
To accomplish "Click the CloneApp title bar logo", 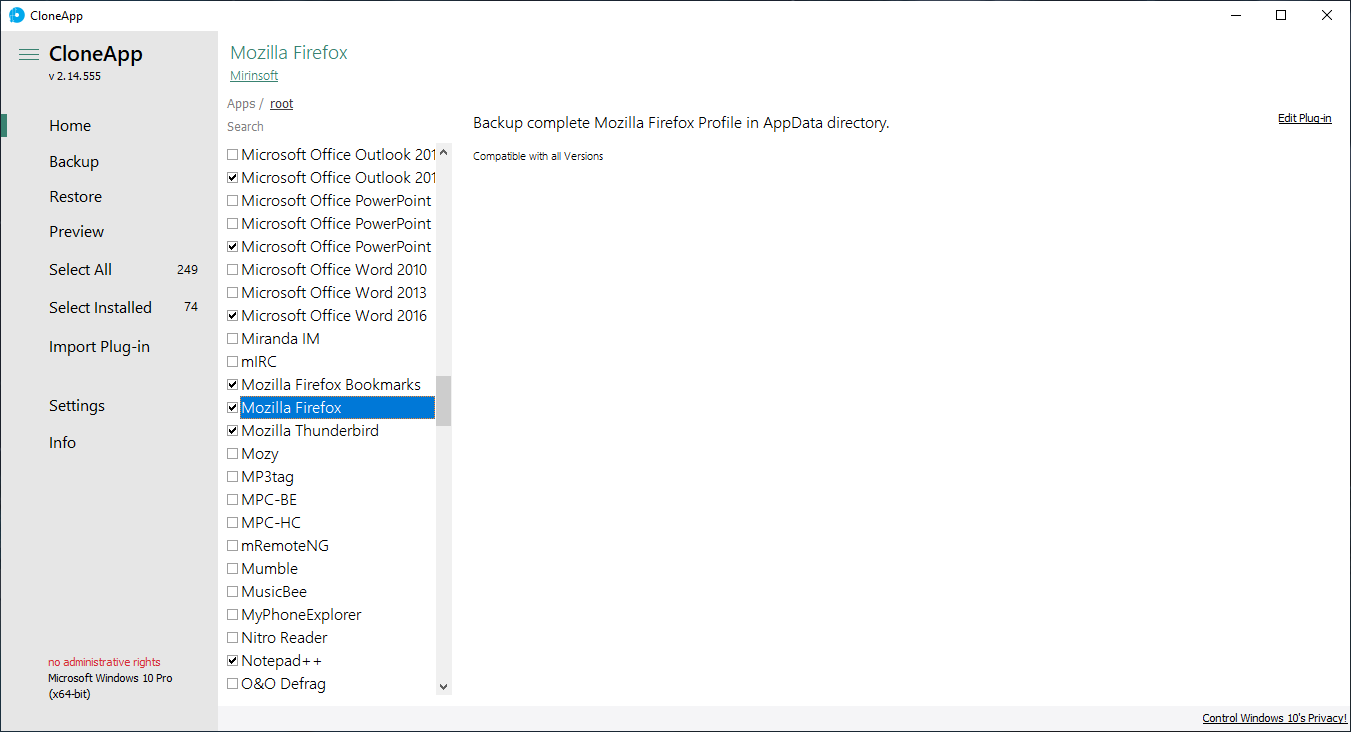I will coord(17,15).
